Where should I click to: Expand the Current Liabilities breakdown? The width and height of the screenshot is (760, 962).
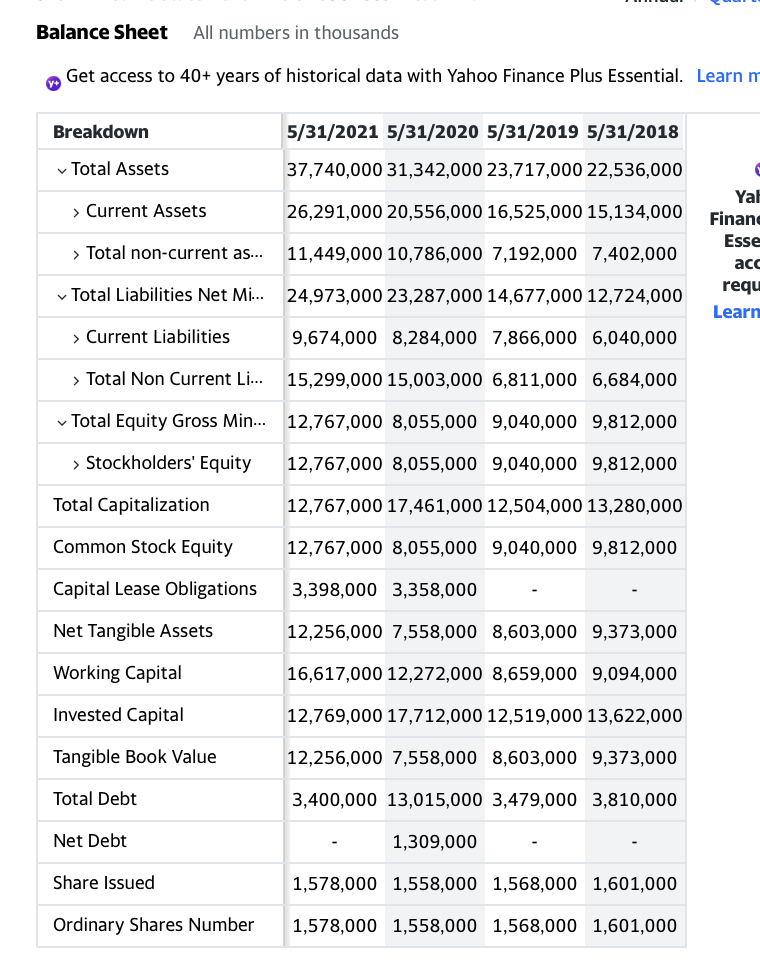(78, 337)
